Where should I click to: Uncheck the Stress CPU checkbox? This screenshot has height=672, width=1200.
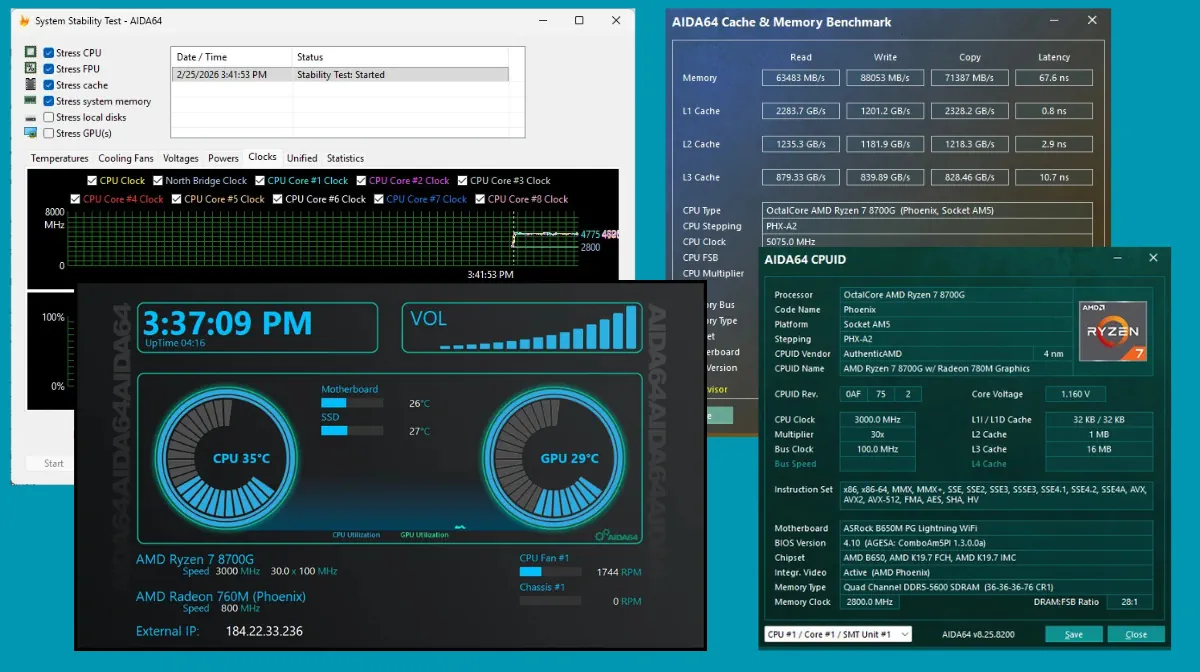coord(48,53)
